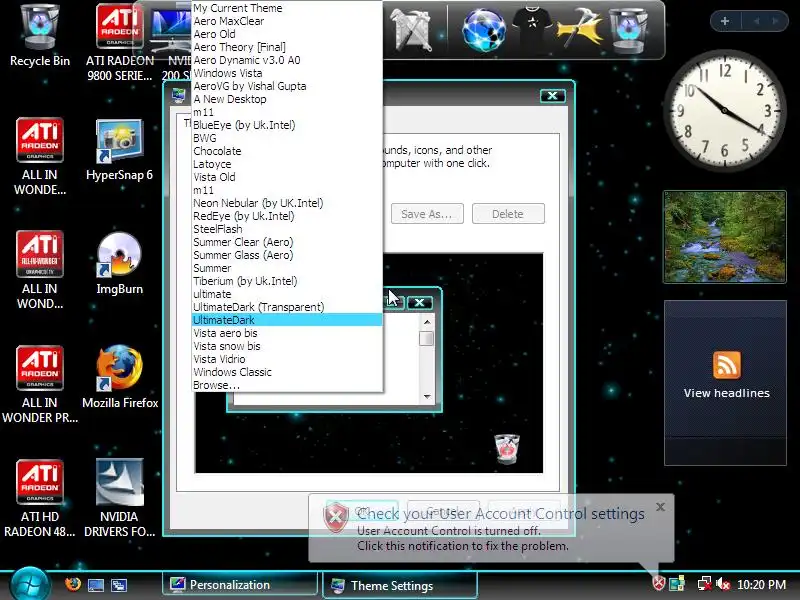
Task: Switch to Theme Settings taskbar button
Action: (400, 585)
